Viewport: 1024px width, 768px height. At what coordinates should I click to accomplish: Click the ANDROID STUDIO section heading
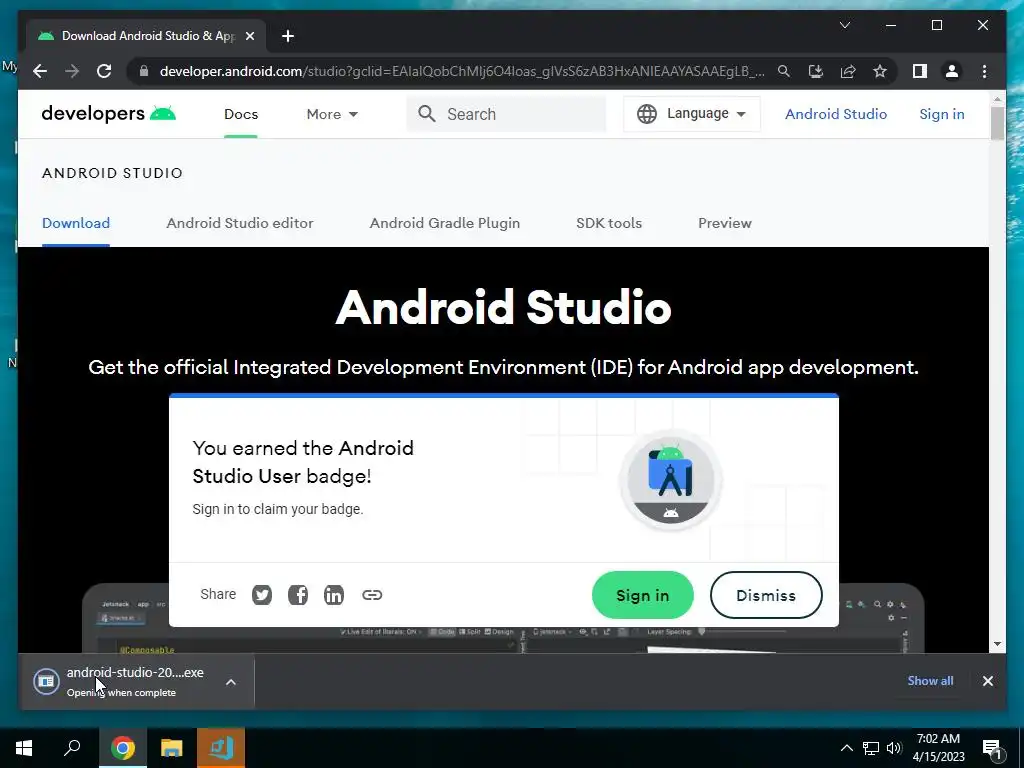[x=112, y=173]
